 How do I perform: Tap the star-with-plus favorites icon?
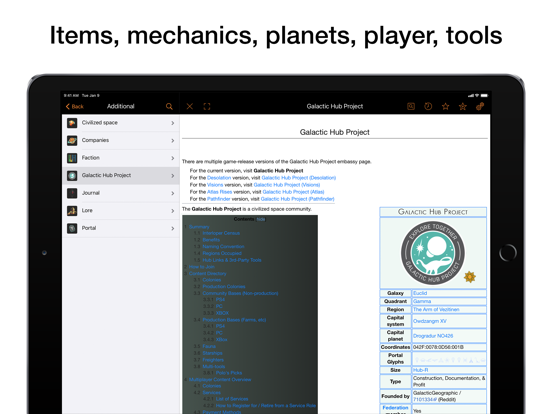coord(463,106)
